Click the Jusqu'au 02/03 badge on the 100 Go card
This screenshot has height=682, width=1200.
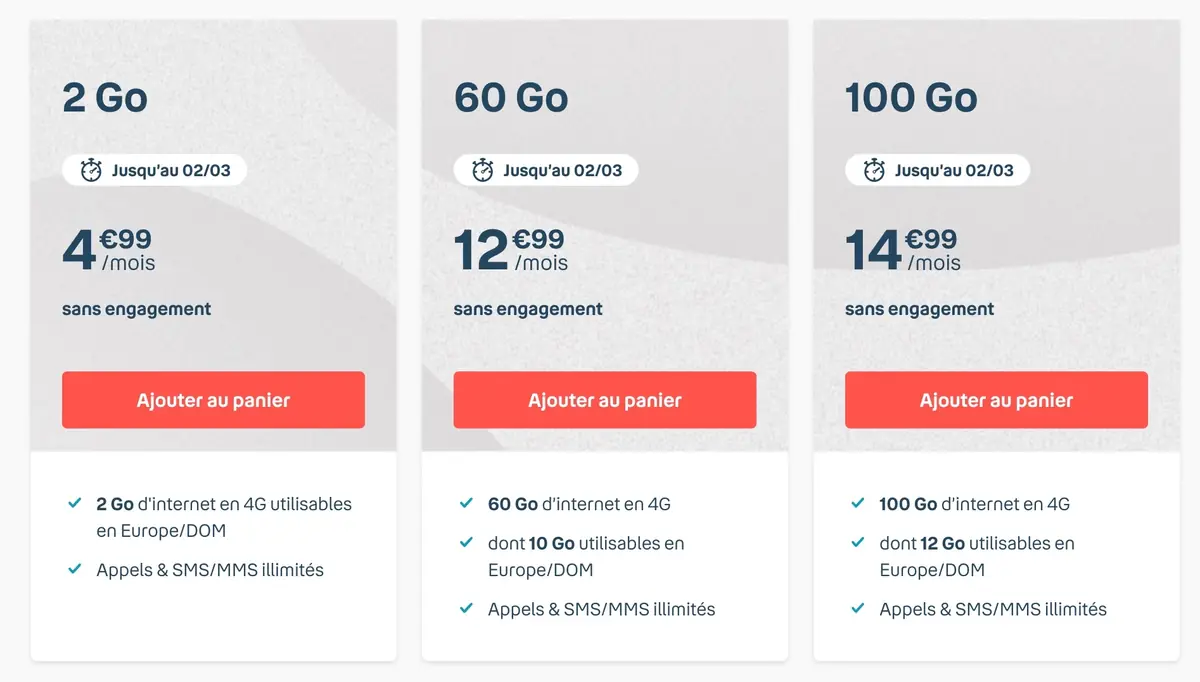[936, 169]
